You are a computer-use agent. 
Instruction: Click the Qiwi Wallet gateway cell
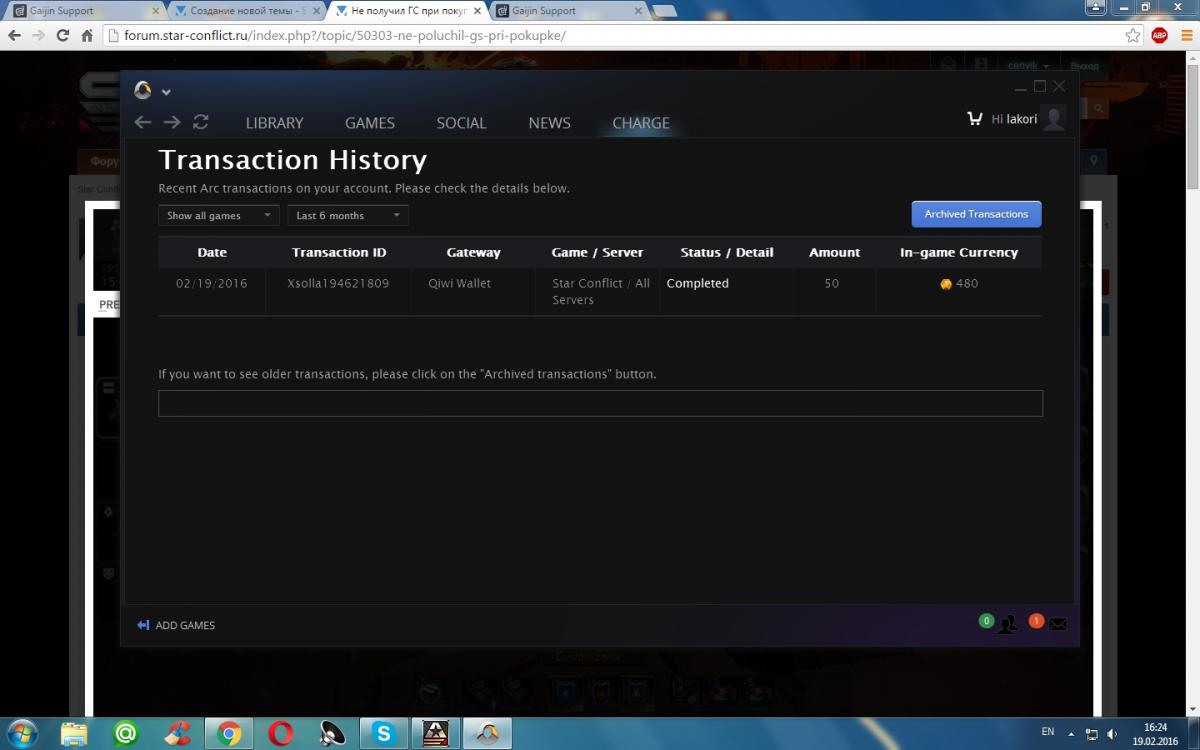[459, 283]
